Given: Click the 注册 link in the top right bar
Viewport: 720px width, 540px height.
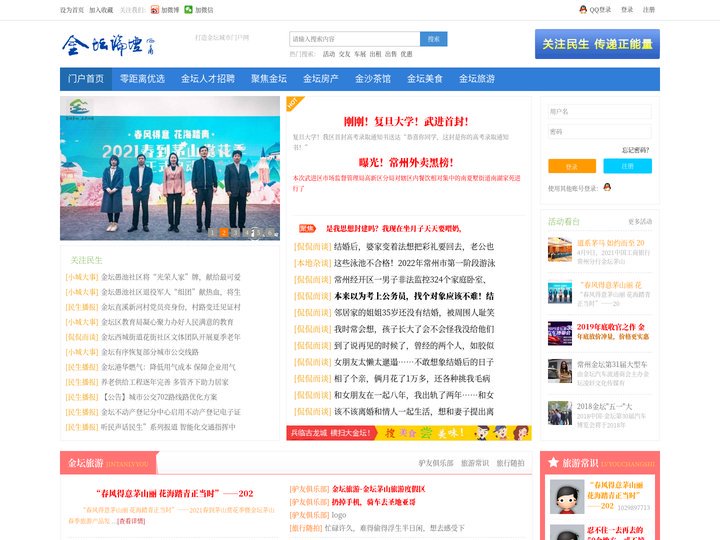Looking at the screenshot, I should pos(648,10).
